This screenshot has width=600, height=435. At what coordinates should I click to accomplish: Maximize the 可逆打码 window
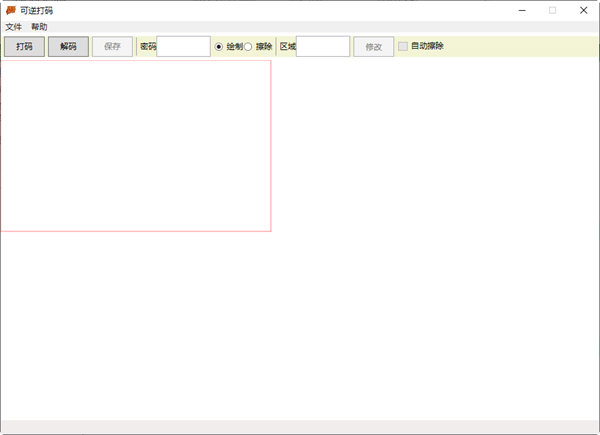pyautogui.click(x=552, y=10)
